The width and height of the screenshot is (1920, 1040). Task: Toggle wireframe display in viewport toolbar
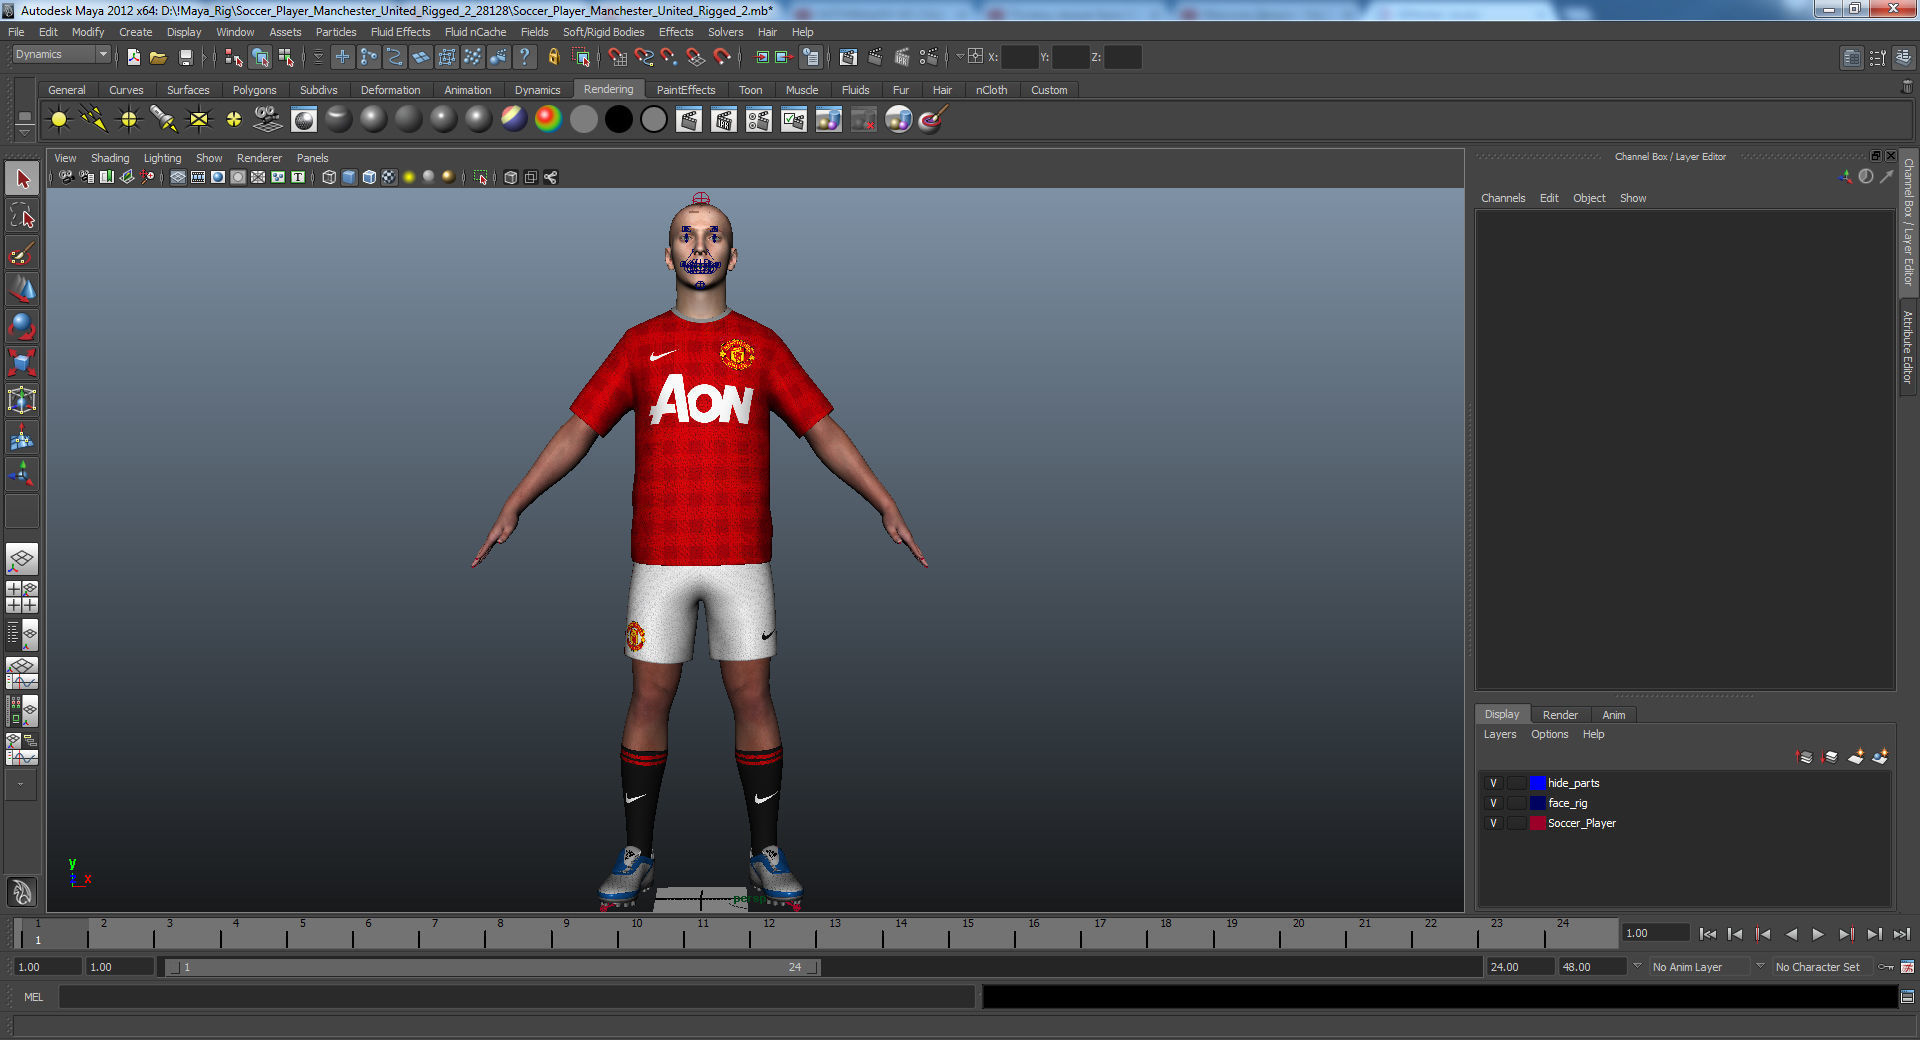pyautogui.click(x=329, y=177)
